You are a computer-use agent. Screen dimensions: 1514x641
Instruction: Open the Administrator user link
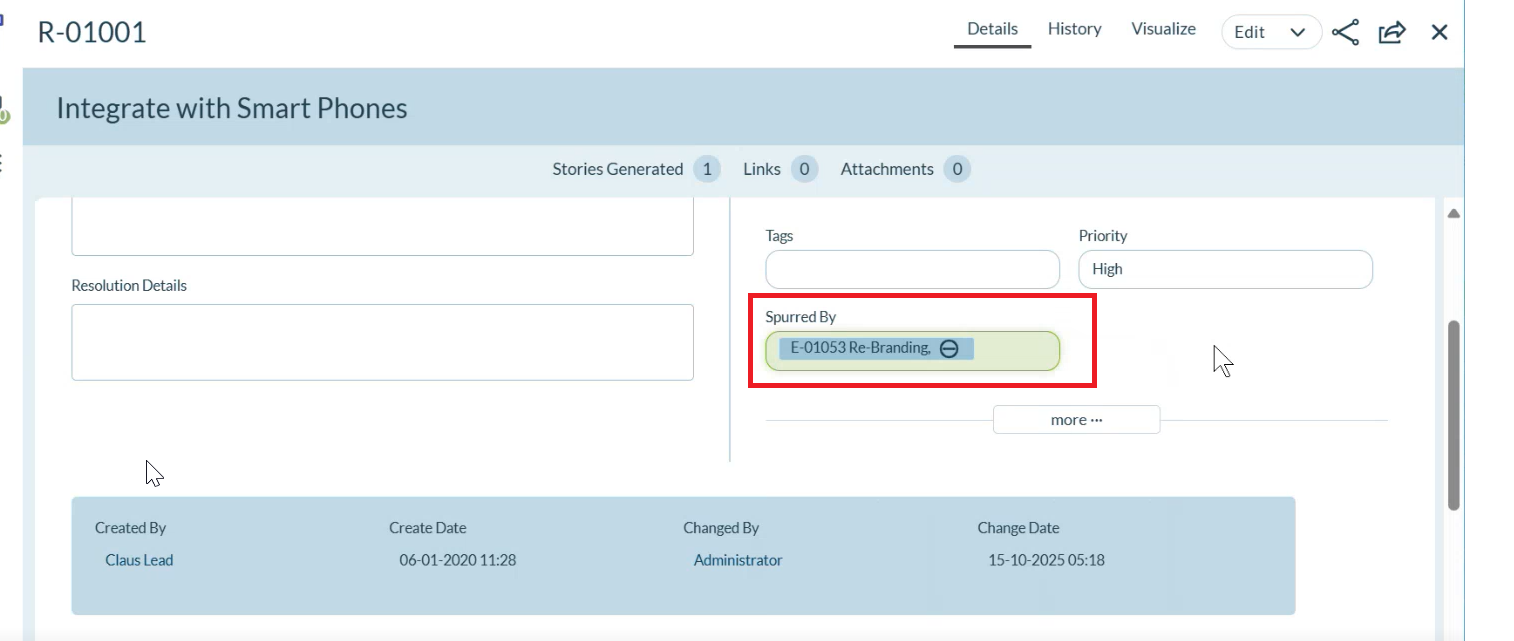point(738,560)
